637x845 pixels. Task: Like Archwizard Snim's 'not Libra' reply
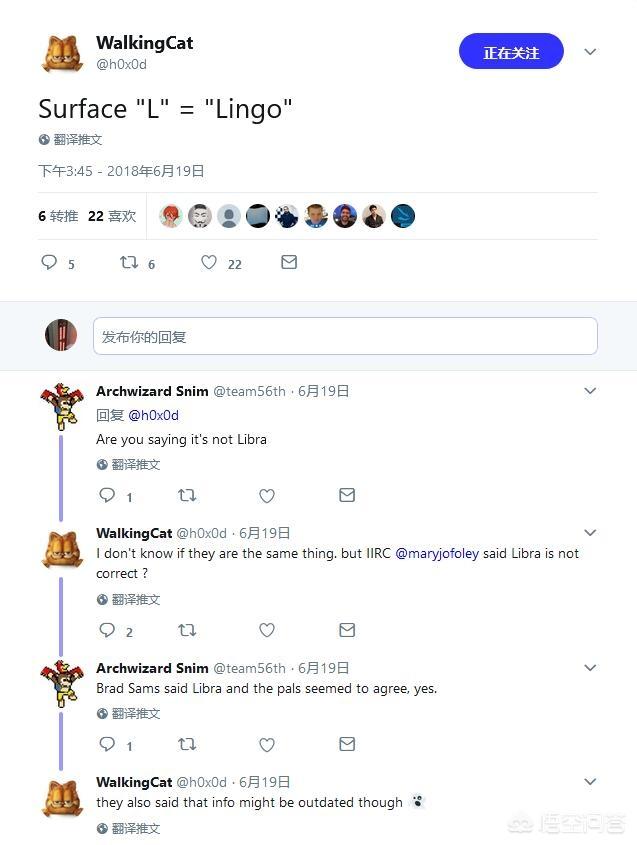(x=267, y=495)
